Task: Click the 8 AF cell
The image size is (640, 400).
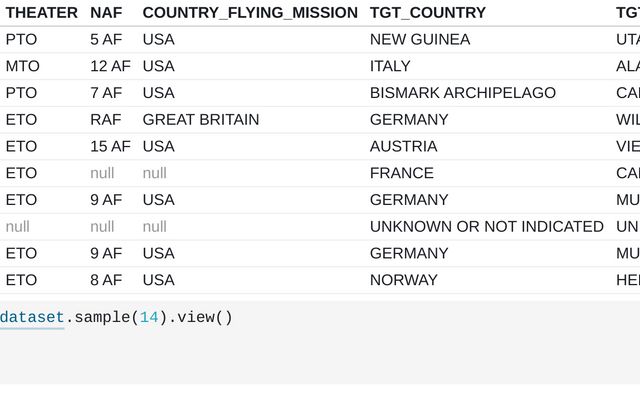Action: pos(106,280)
